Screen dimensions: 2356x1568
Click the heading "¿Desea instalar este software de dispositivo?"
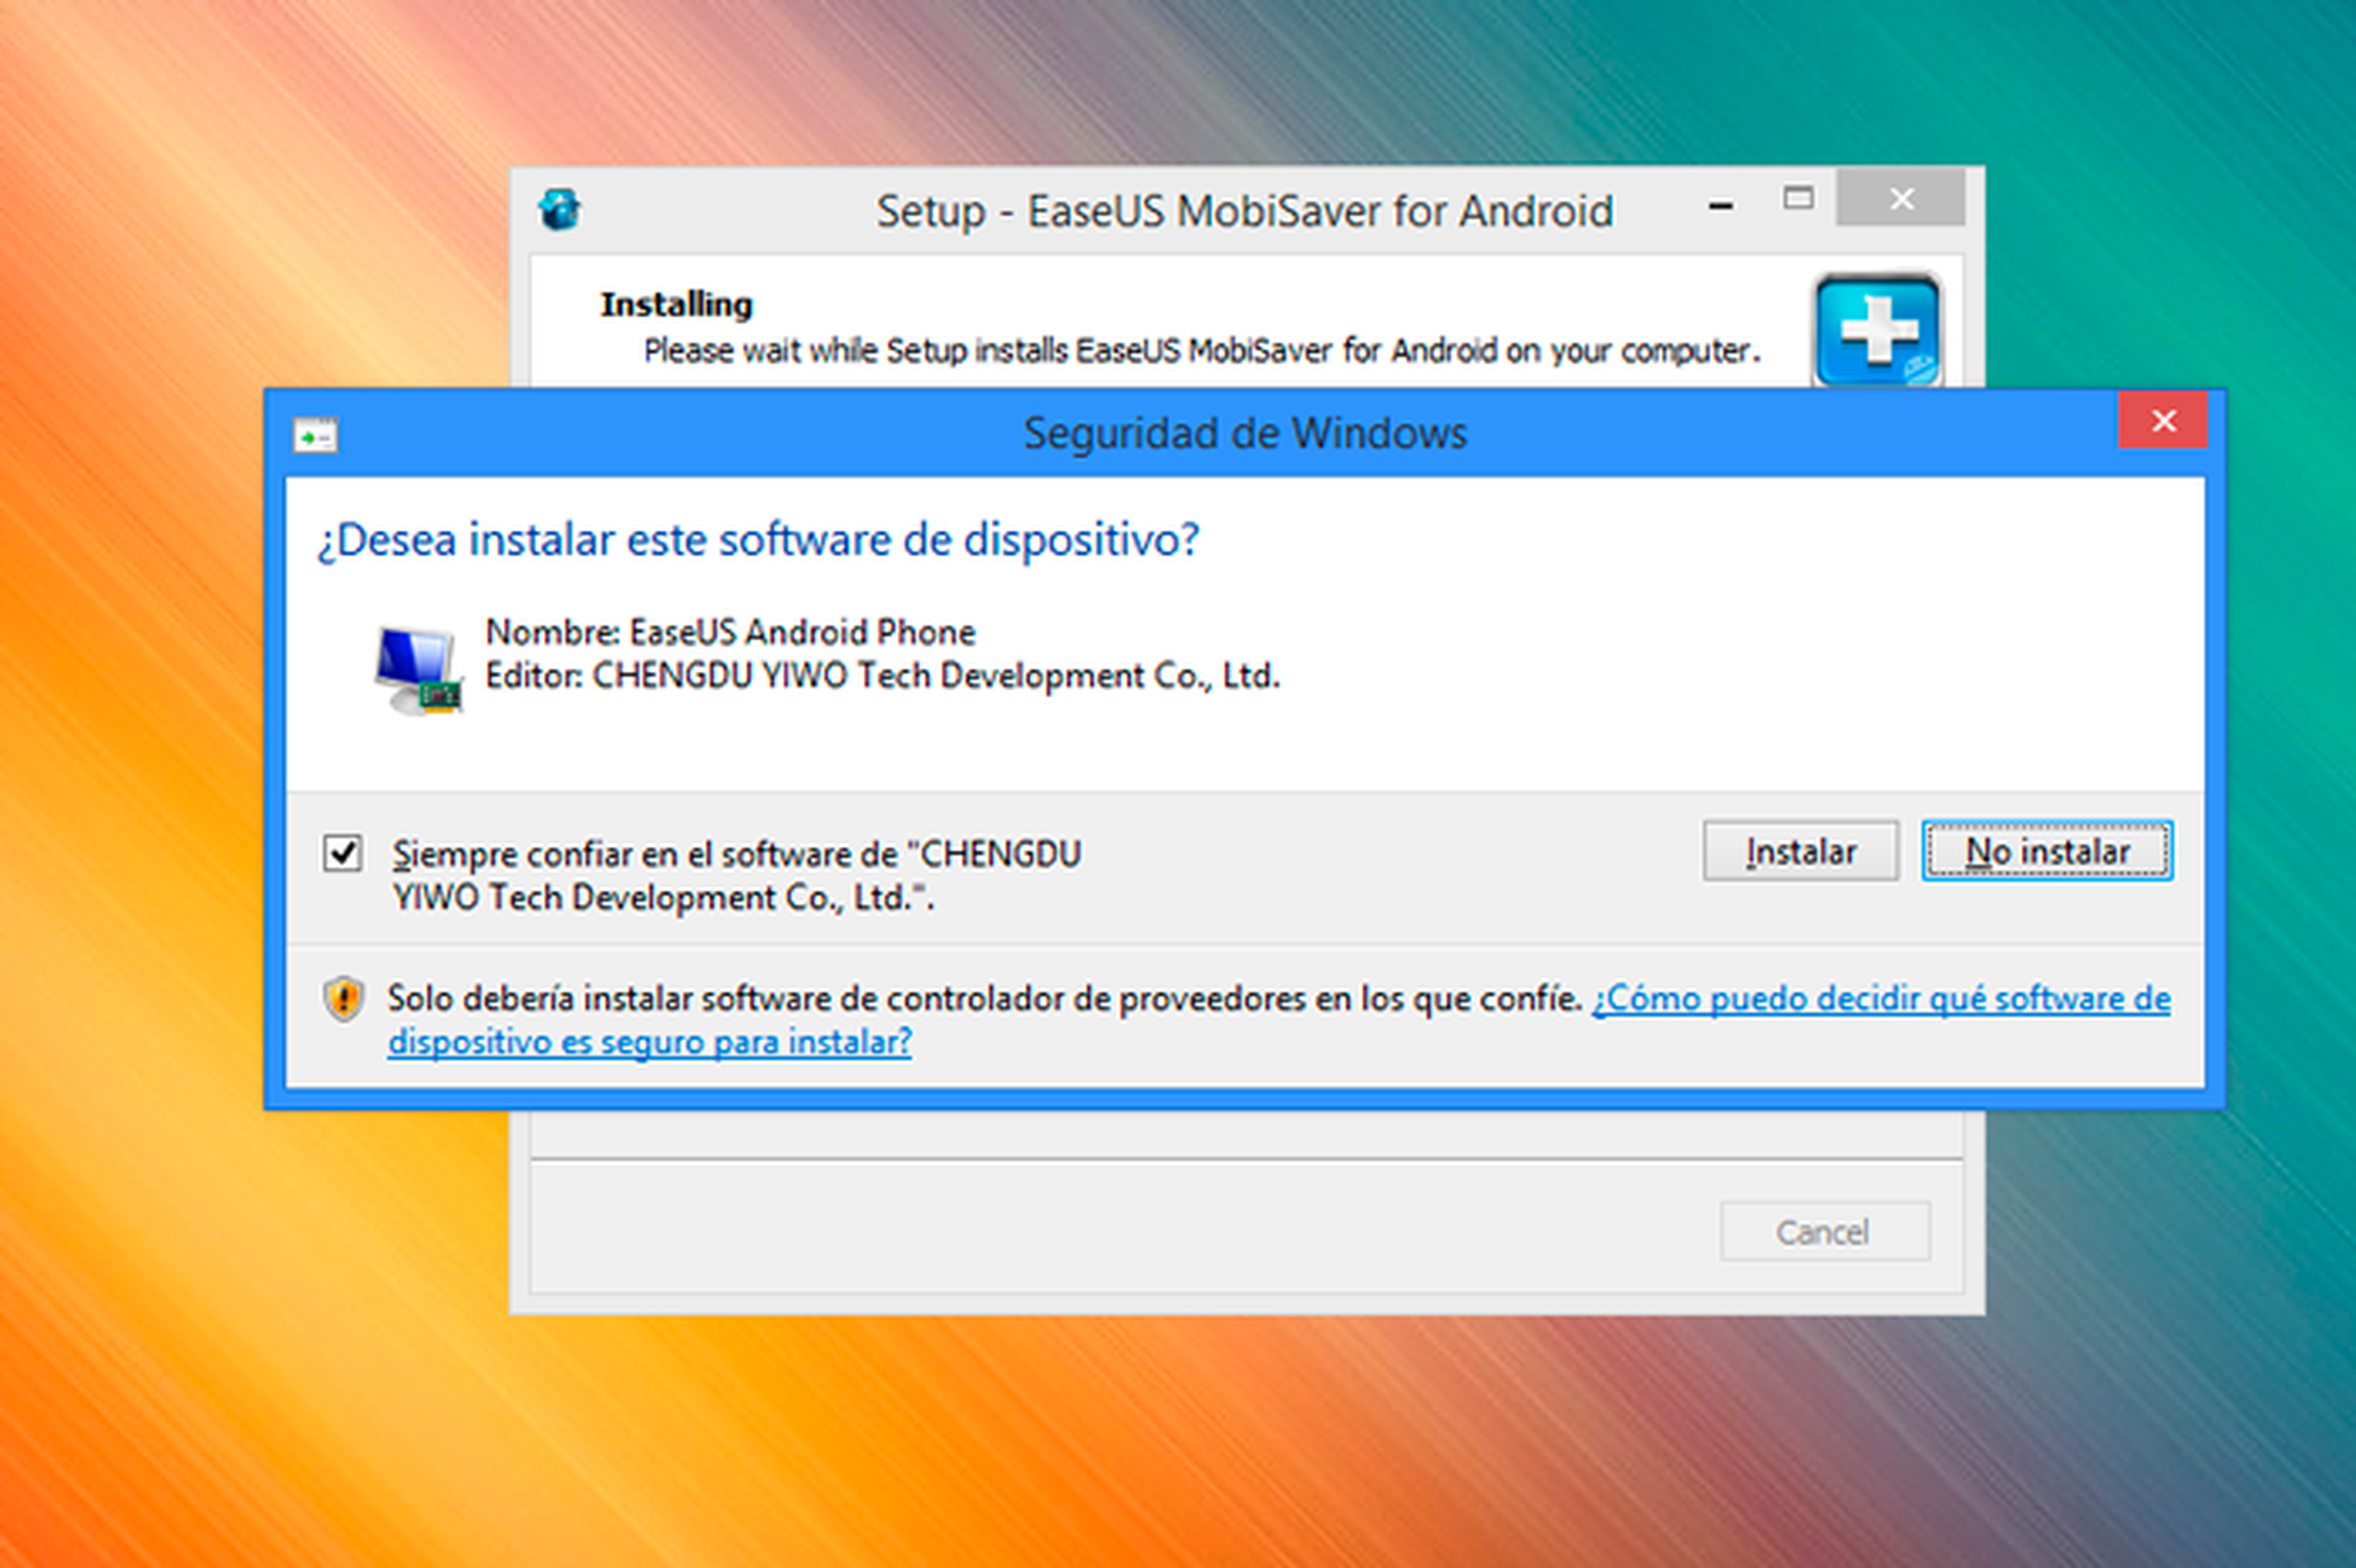tap(758, 540)
